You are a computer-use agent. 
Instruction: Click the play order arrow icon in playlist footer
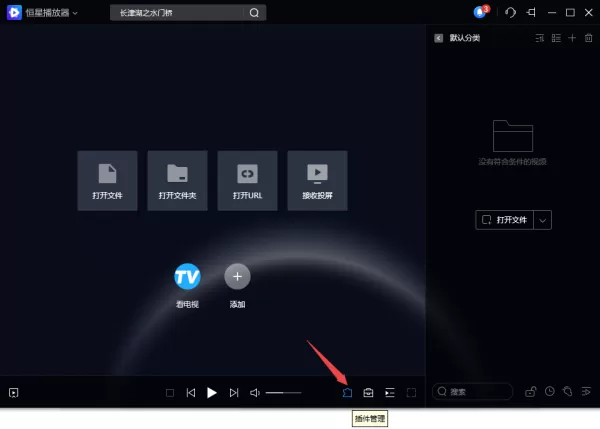point(586,391)
